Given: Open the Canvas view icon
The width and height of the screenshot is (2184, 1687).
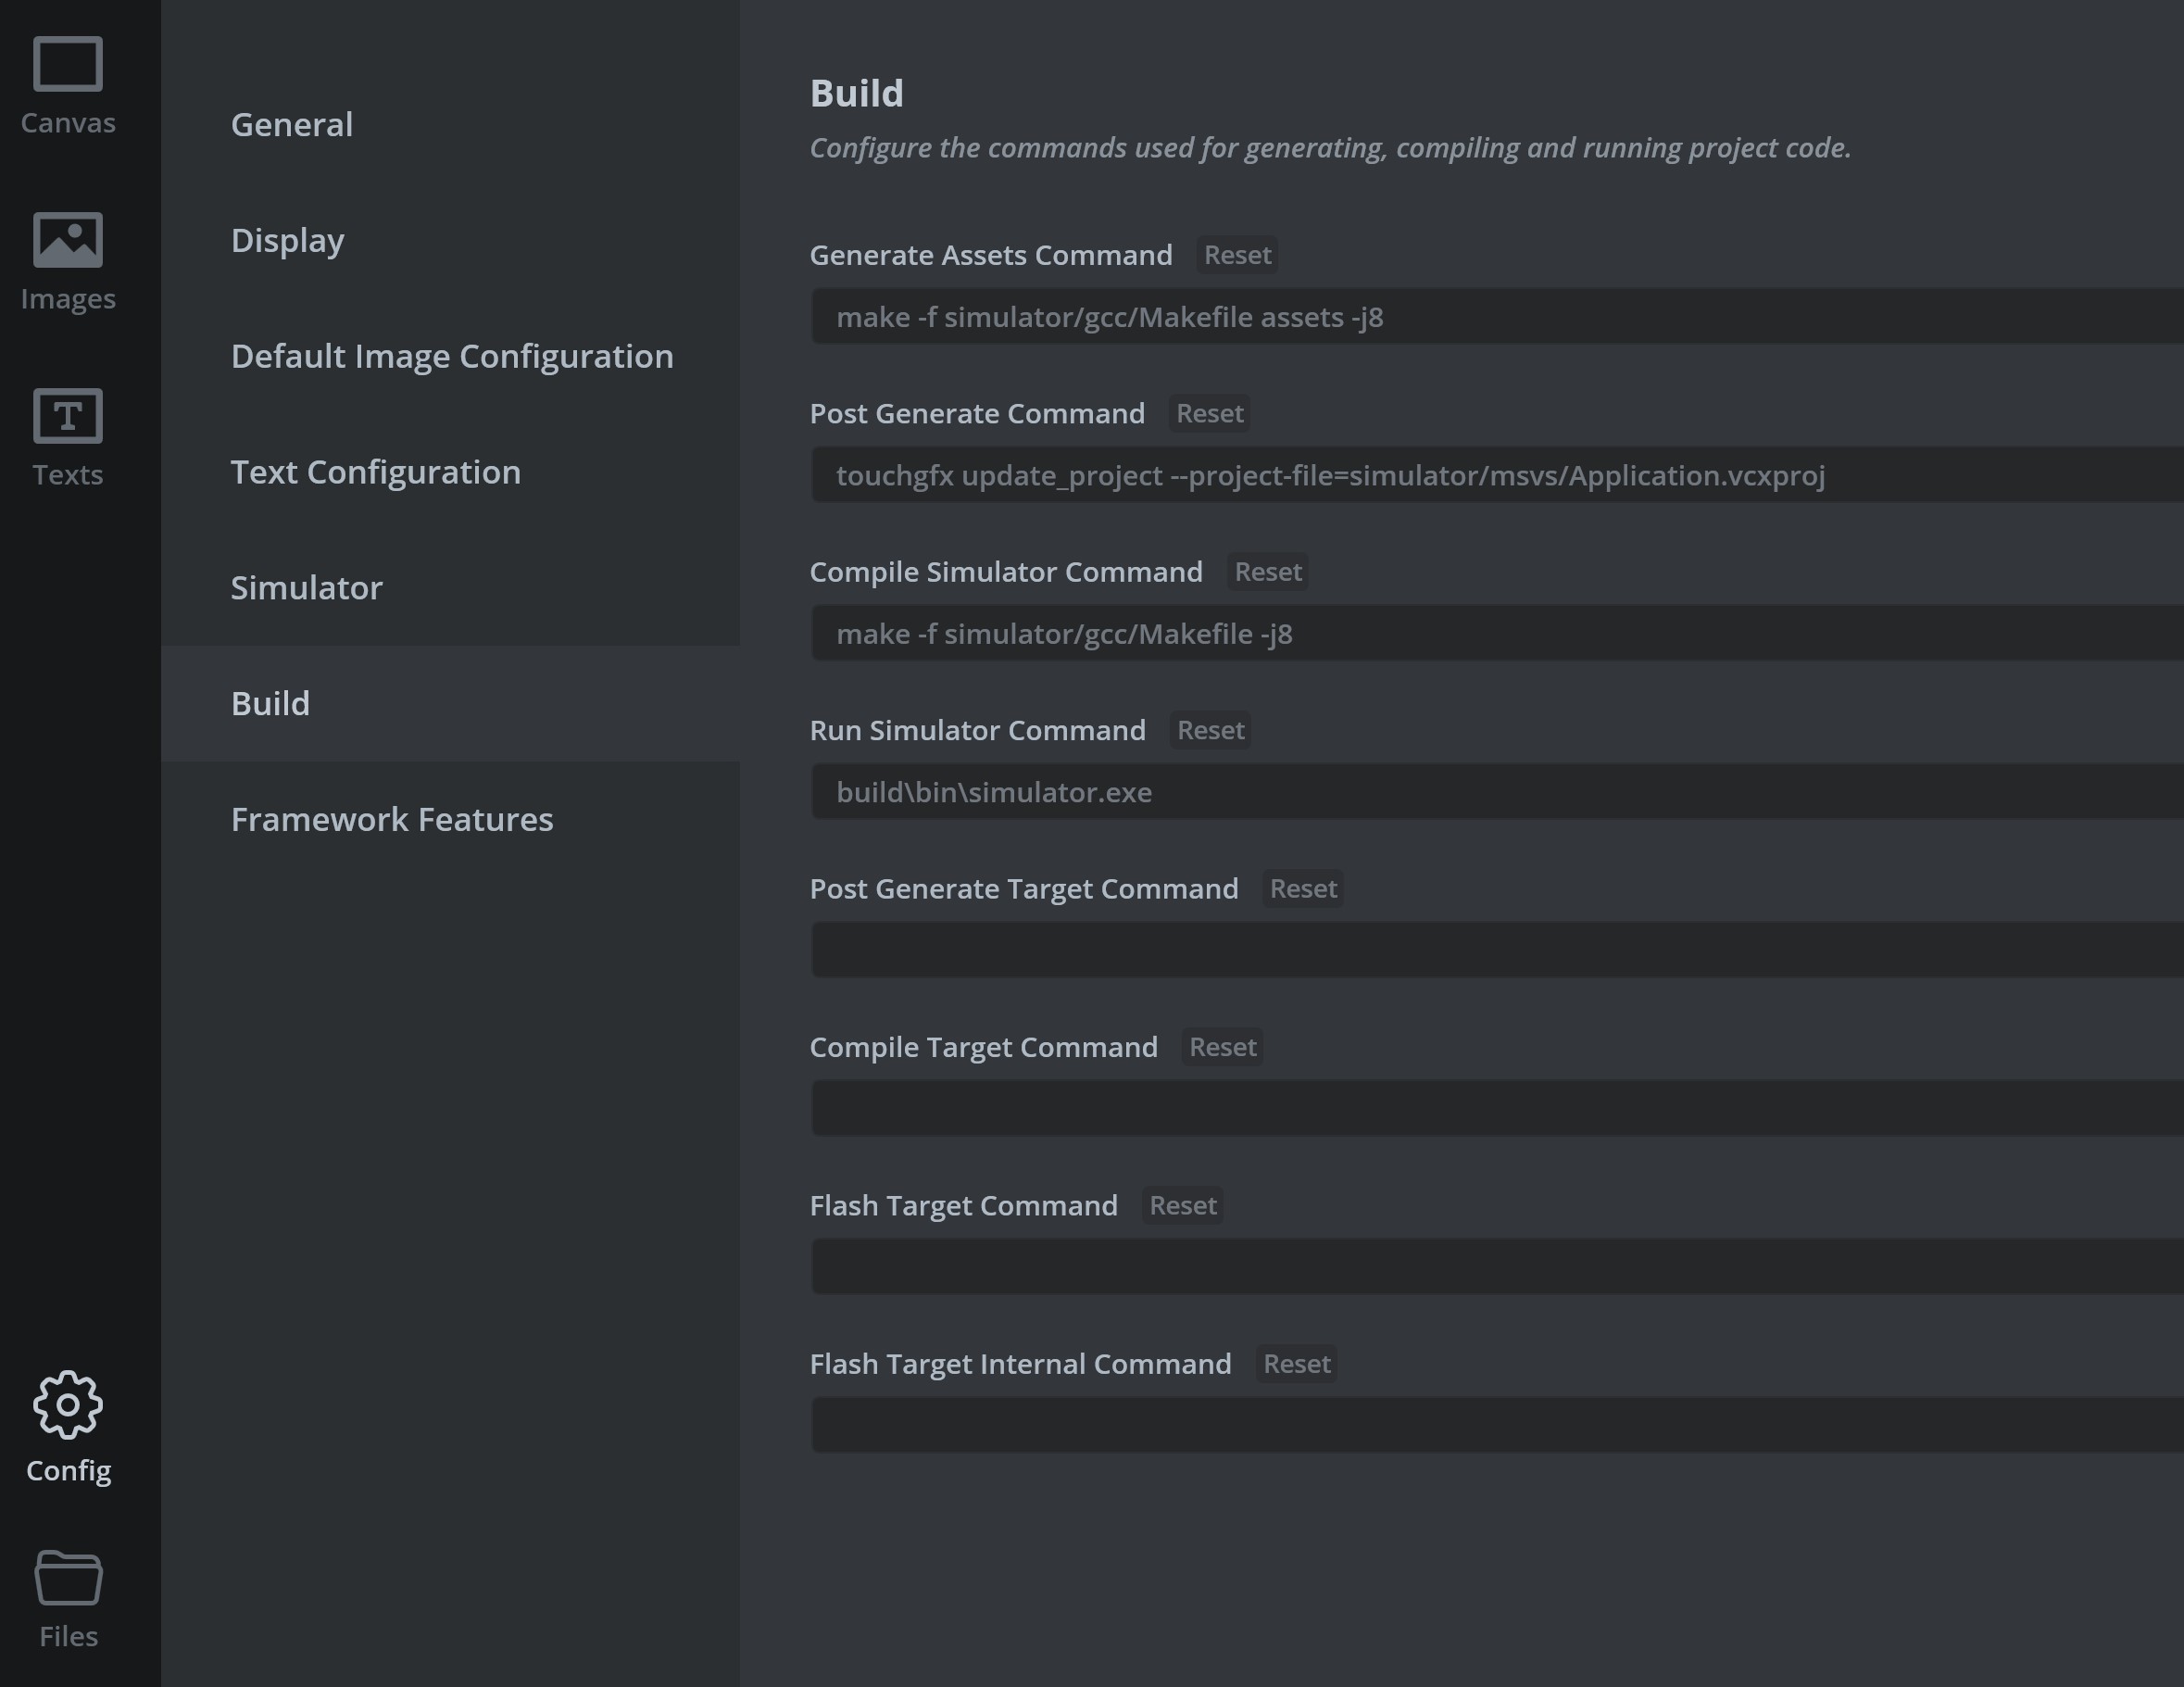Looking at the screenshot, I should coord(68,66).
